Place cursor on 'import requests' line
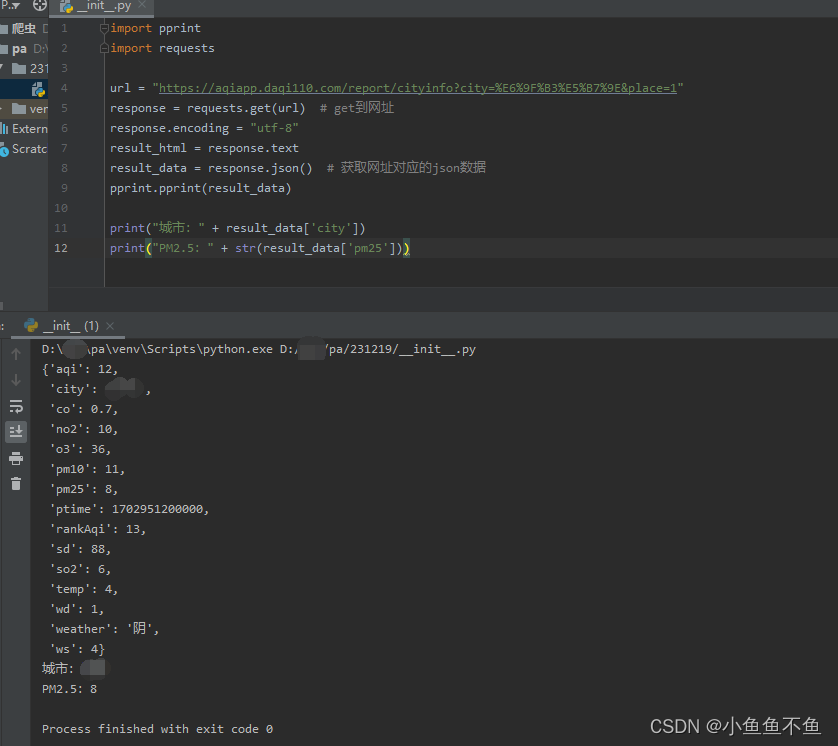The height and width of the screenshot is (746, 838). tap(162, 49)
